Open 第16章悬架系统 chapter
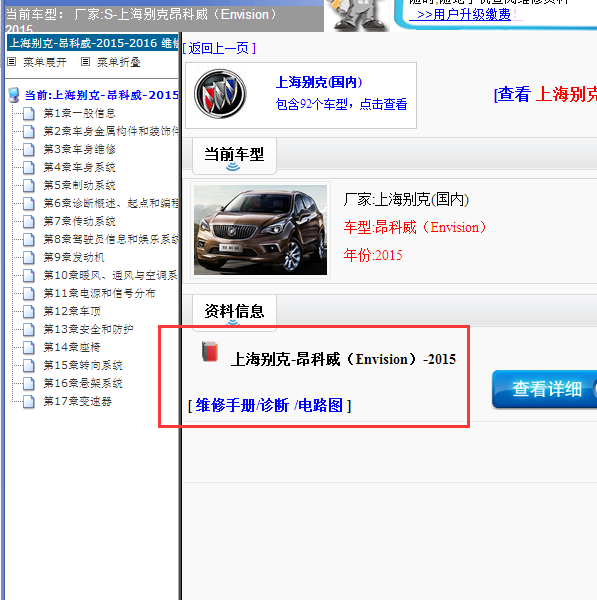Image resolution: width=597 pixels, height=600 pixels. (x=83, y=383)
